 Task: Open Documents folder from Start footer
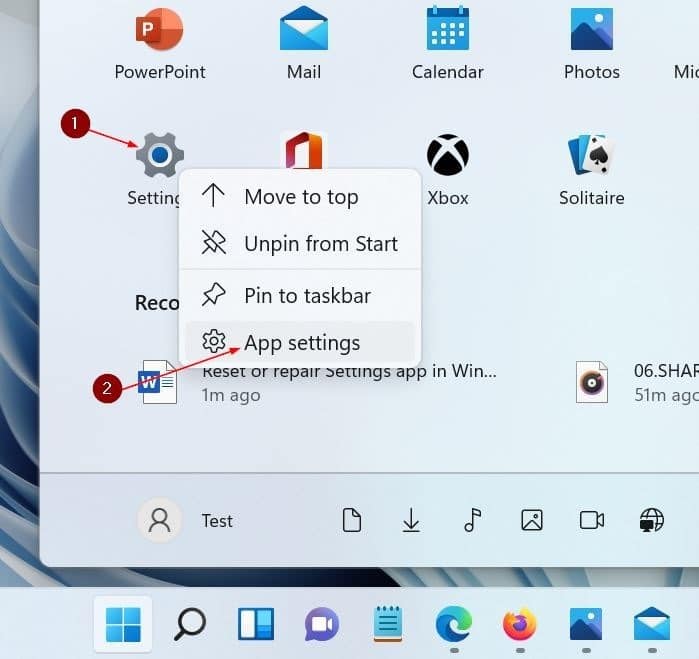click(x=352, y=520)
